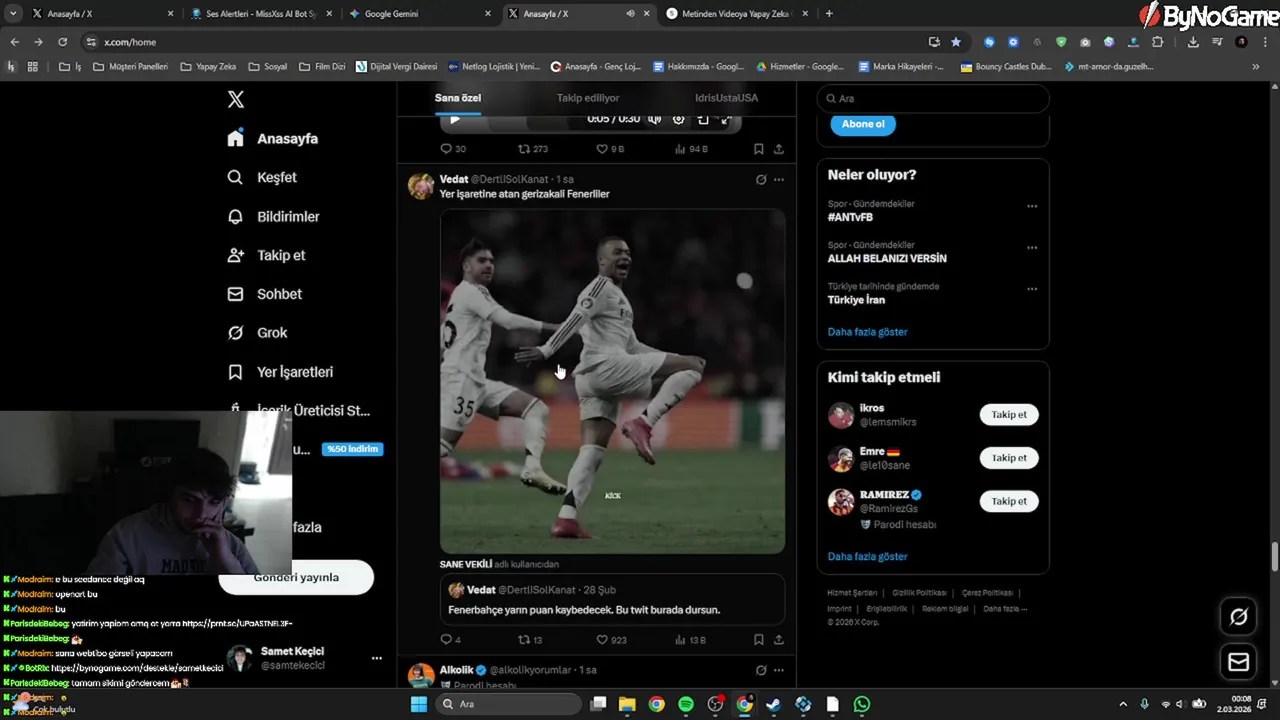Screen dimensions: 1280x720
Task: Play the video at top of feed
Action: (455, 119)
